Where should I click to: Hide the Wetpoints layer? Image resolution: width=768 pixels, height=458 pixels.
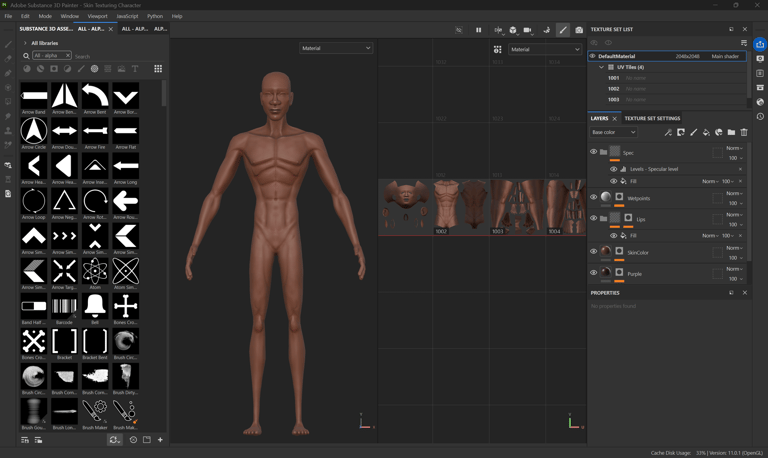tap(593, 197)
